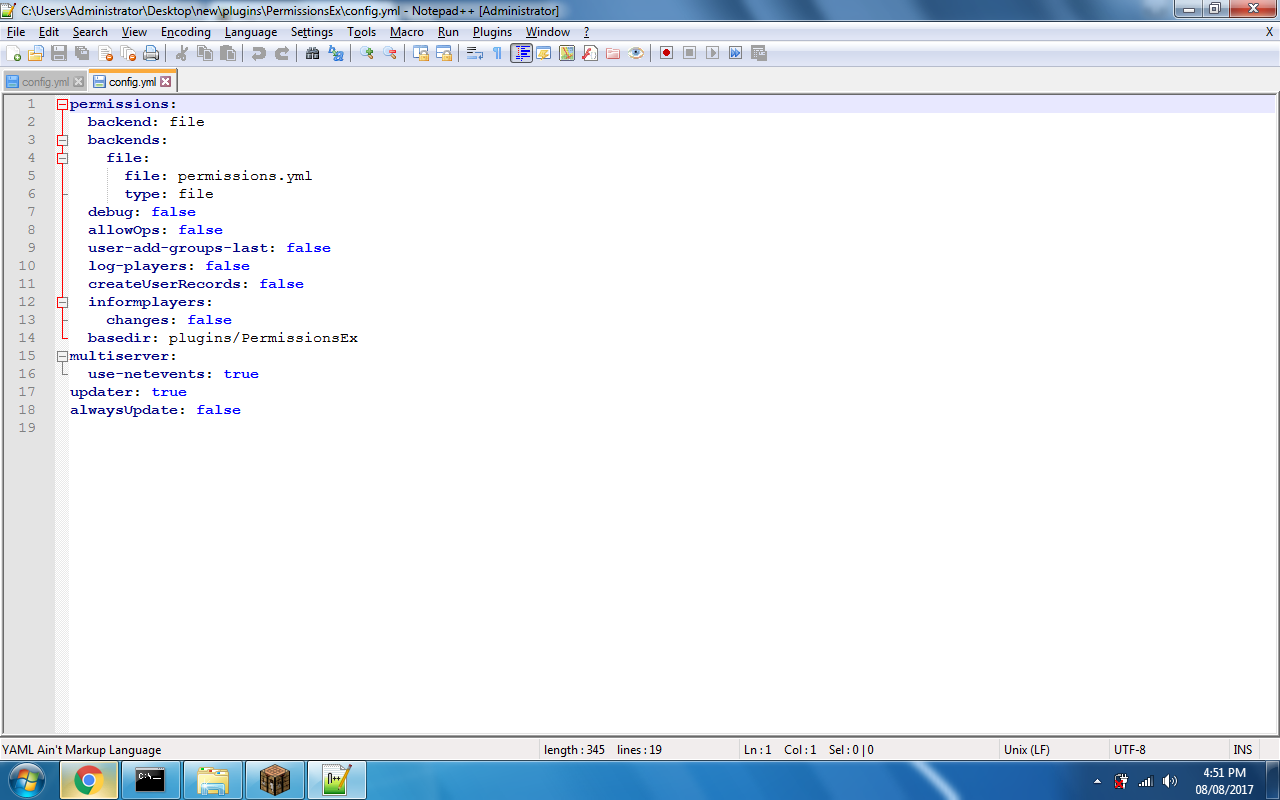Zoom in using the magnifier plus icon
1280x800 pixels.
(367, 53)
